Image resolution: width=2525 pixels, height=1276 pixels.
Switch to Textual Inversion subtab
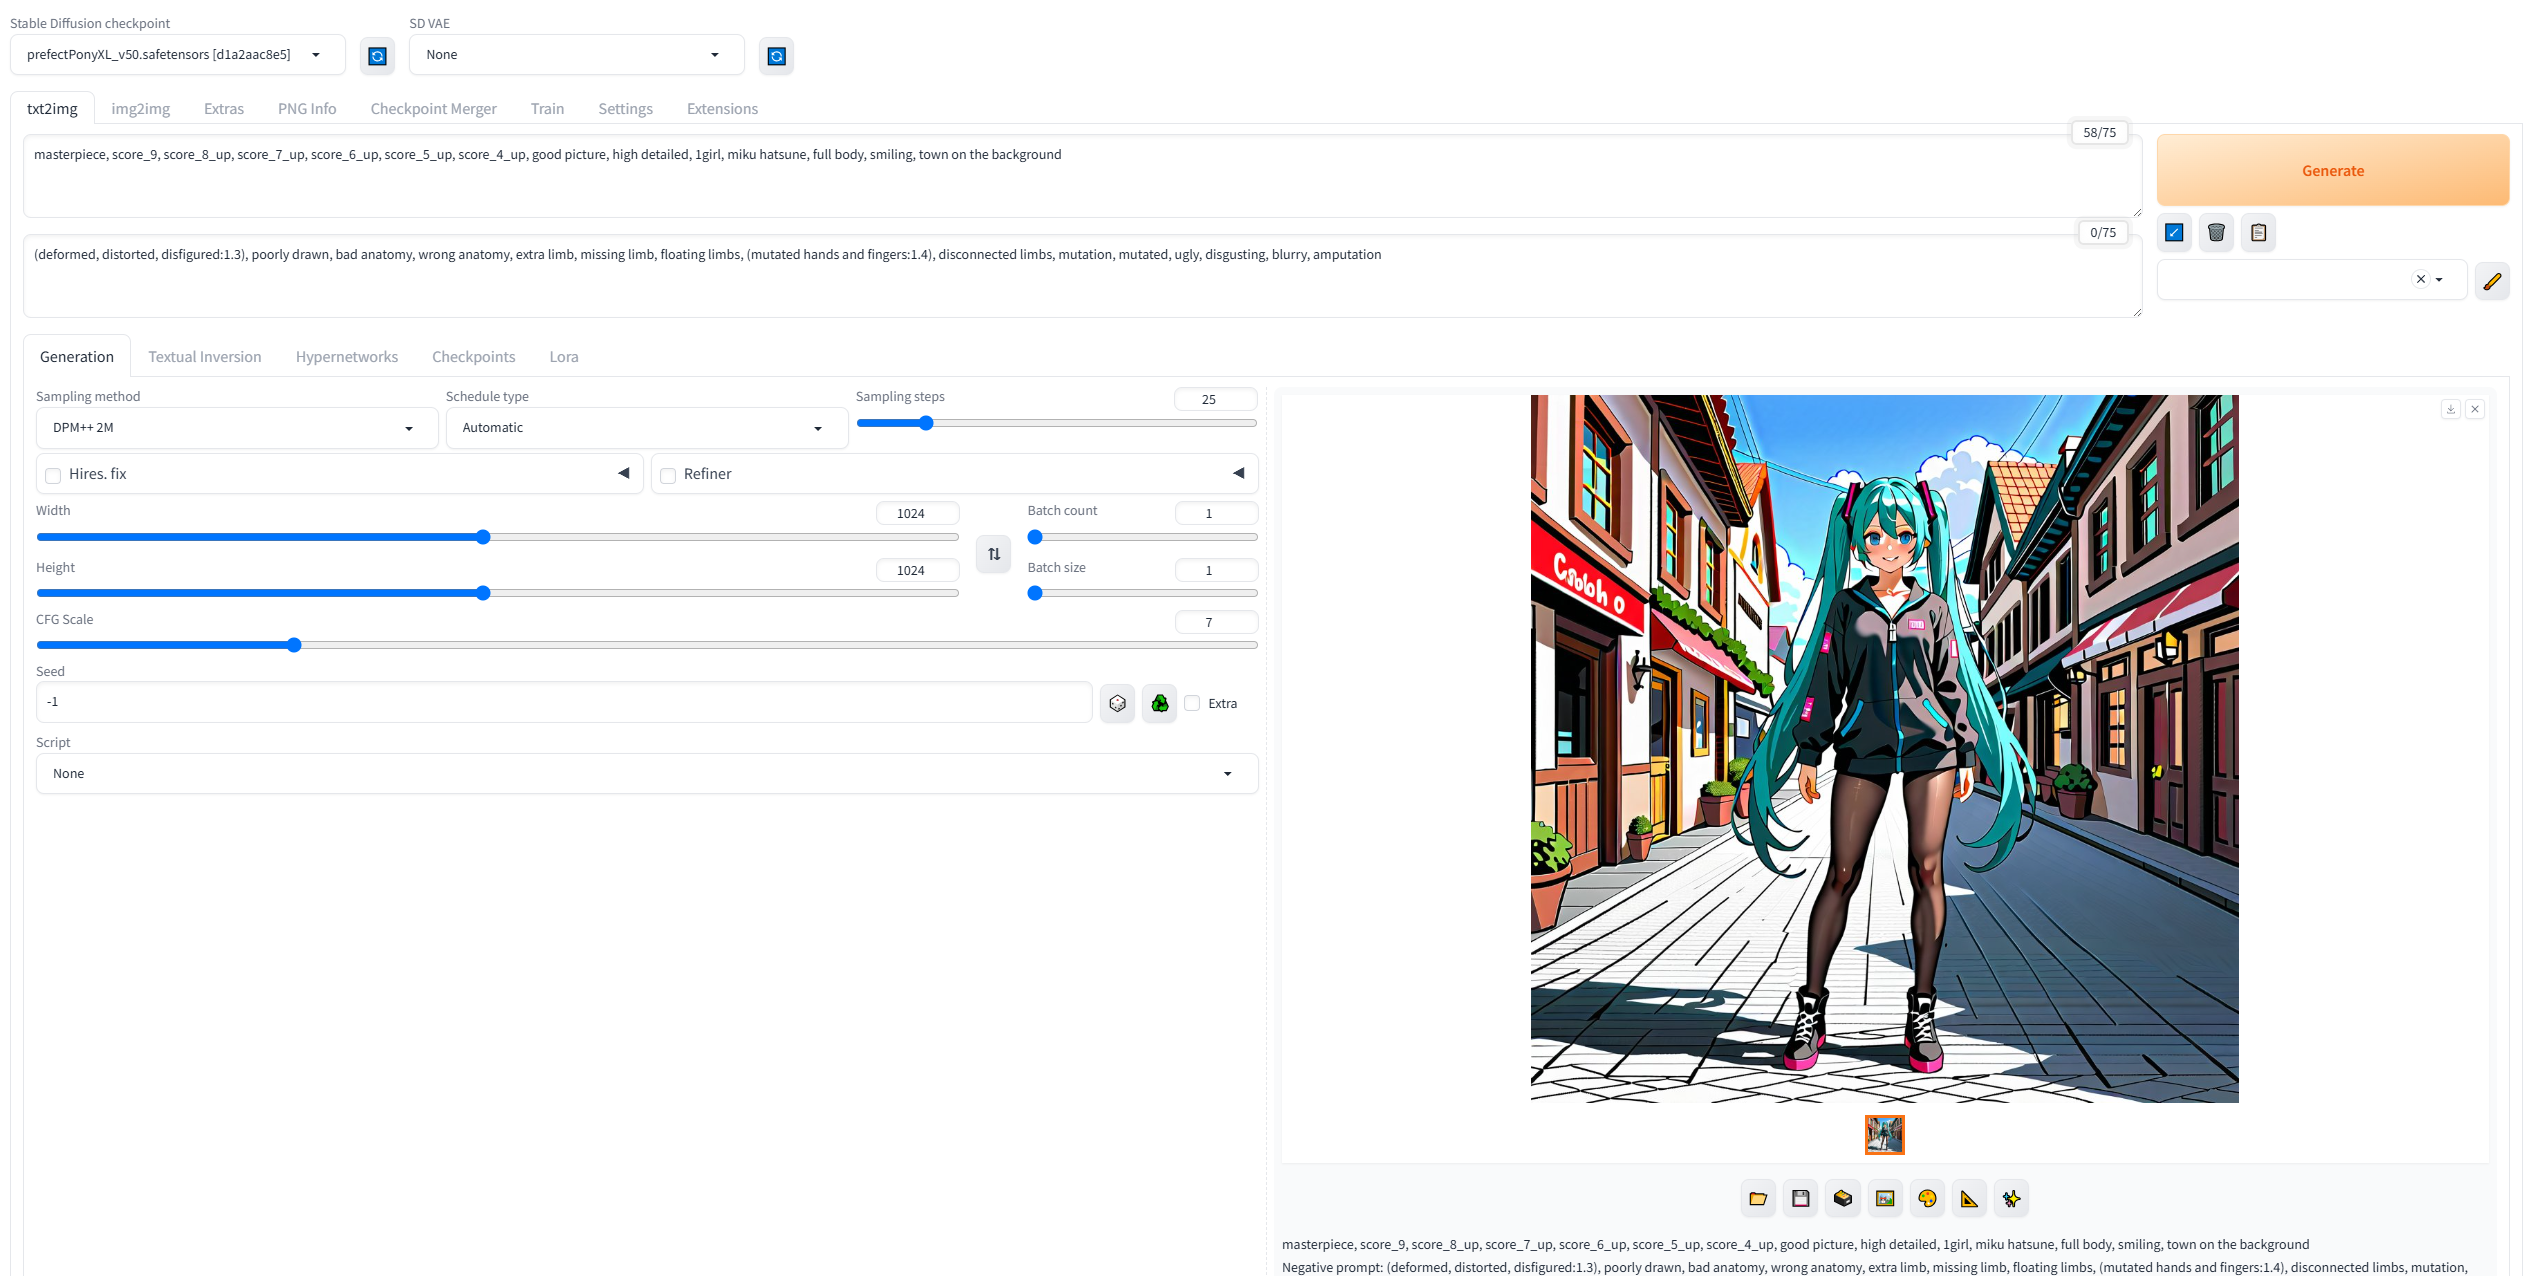coord(205,357)
